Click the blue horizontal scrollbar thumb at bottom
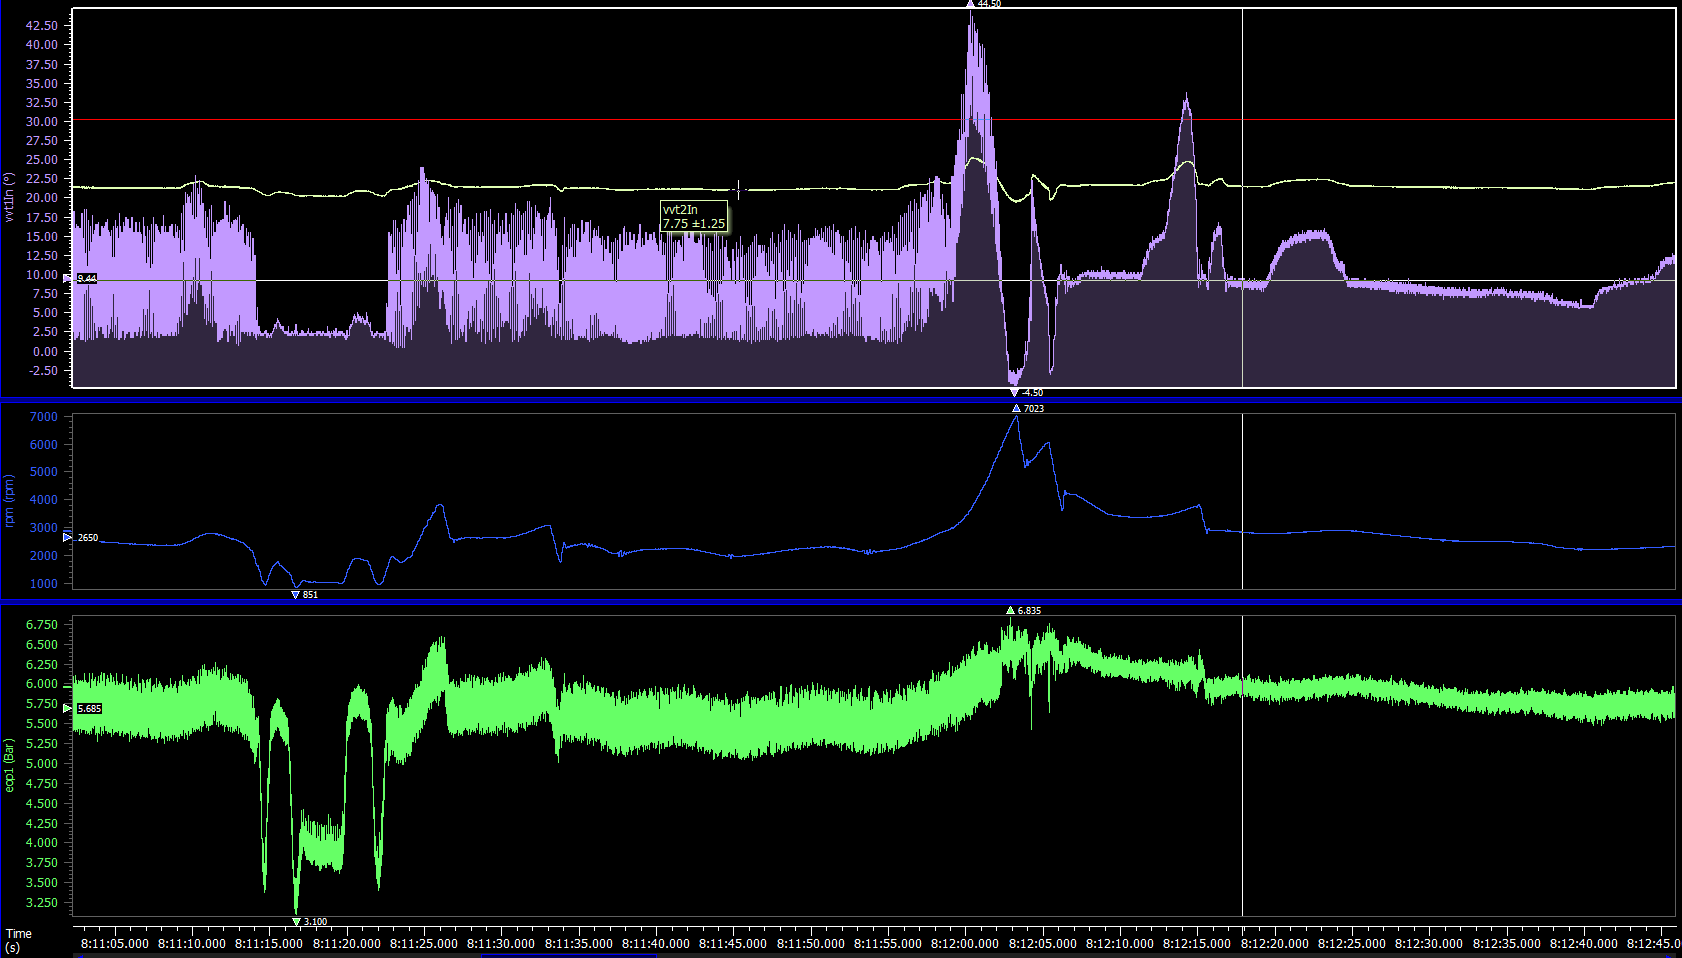This screenshot has height=958, width=1682. click(x=568, y=955)
